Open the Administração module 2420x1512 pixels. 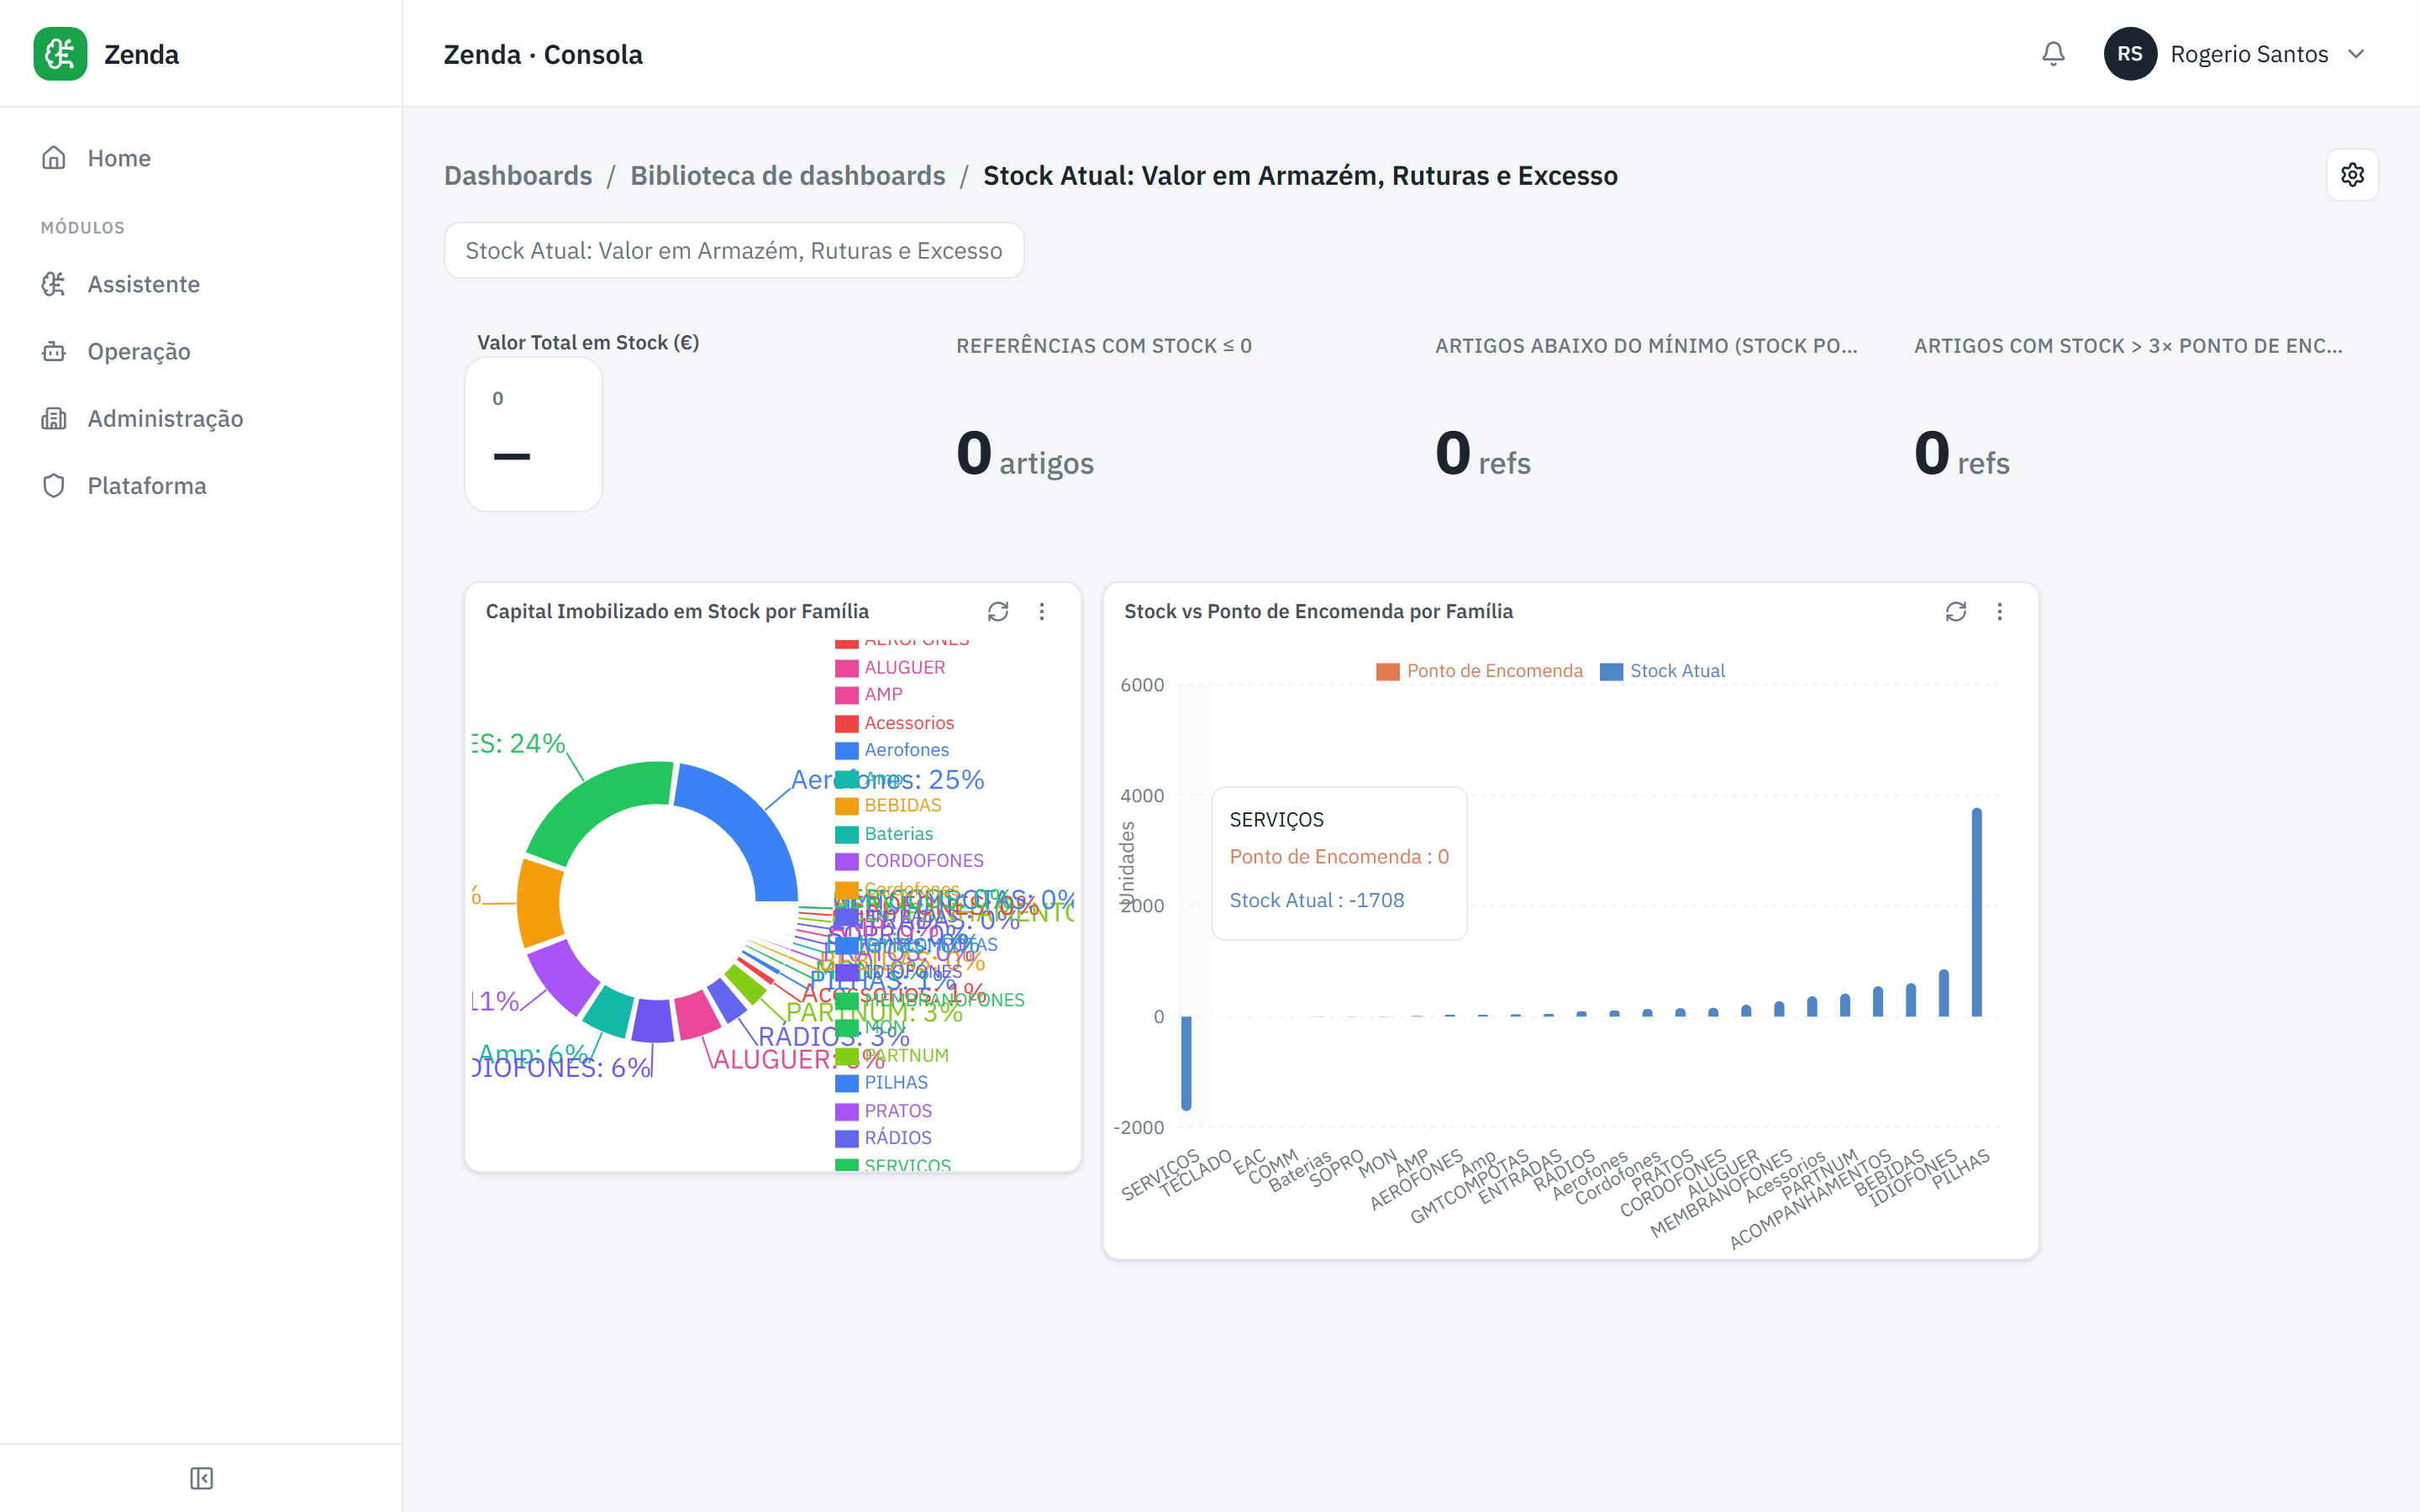[201, 418]
